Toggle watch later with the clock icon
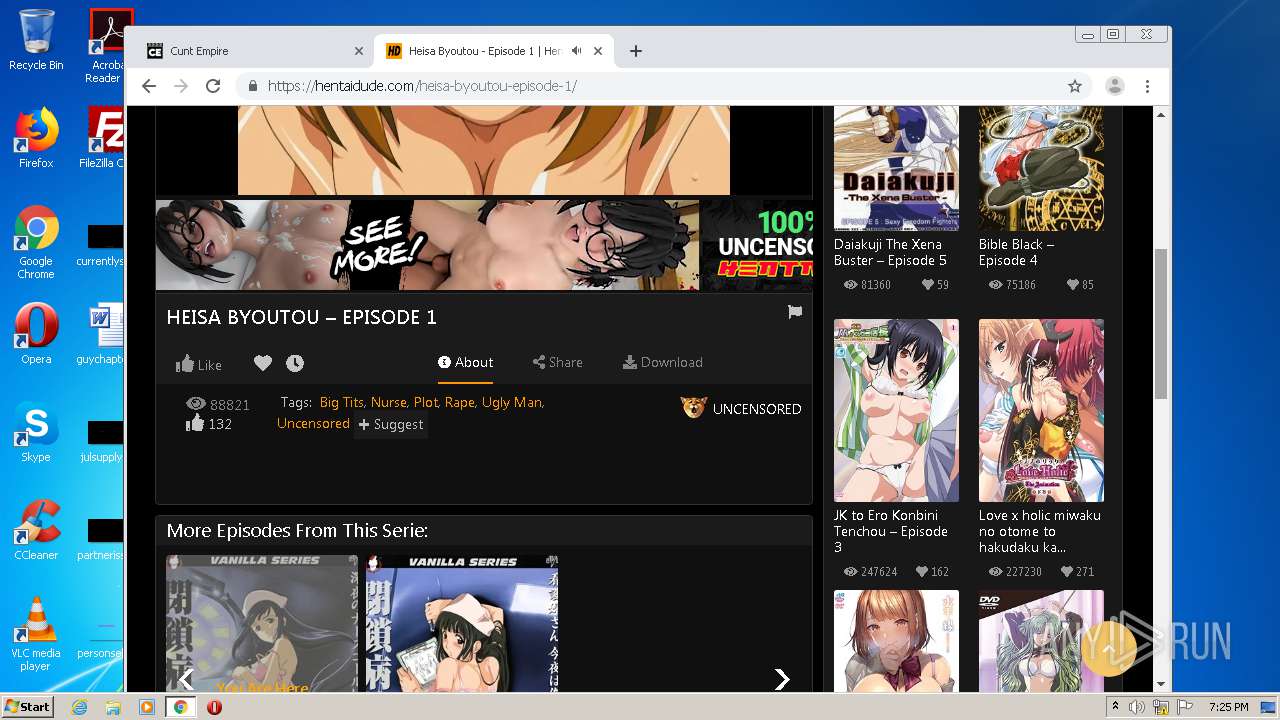 pos(295,363)
